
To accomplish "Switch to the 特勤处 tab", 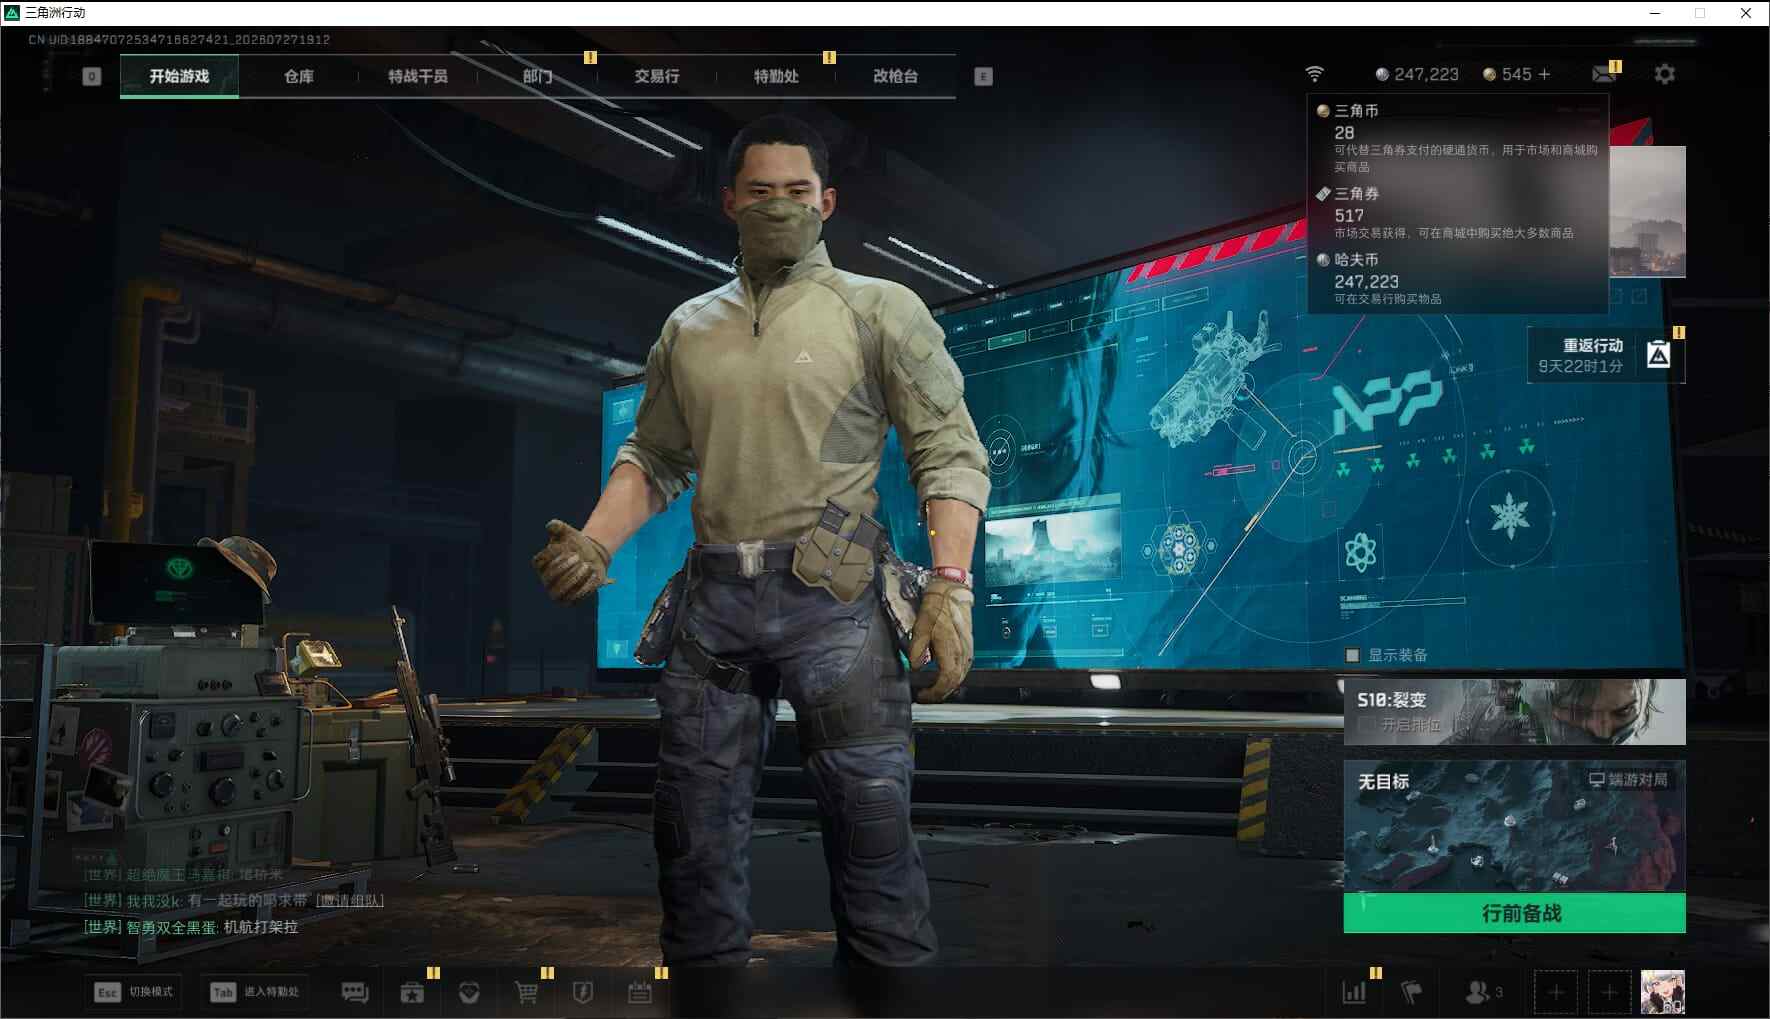I will tap(776, 76).
